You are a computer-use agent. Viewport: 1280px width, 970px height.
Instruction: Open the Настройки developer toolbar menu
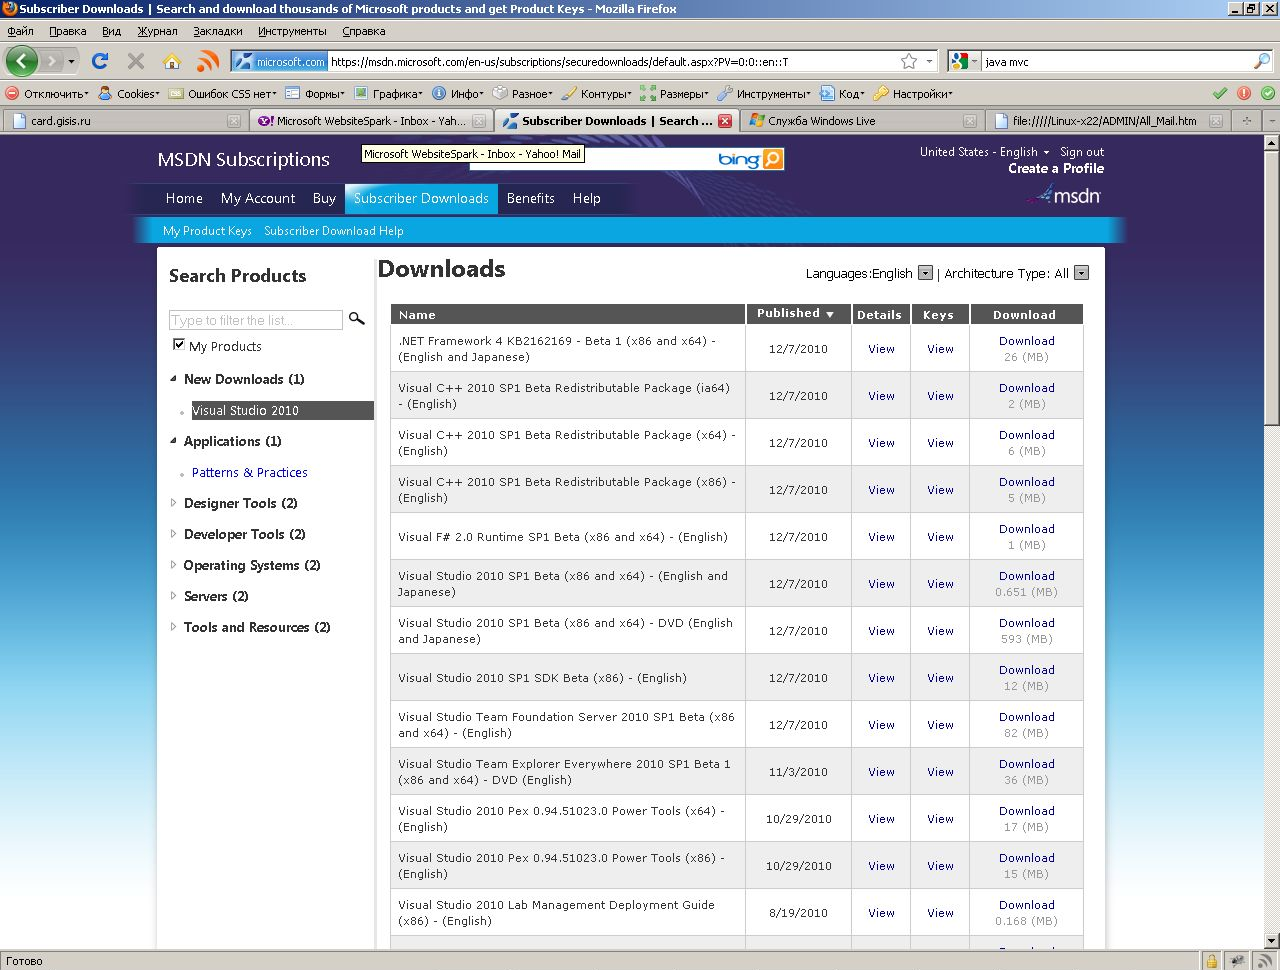tap(913, 93)
